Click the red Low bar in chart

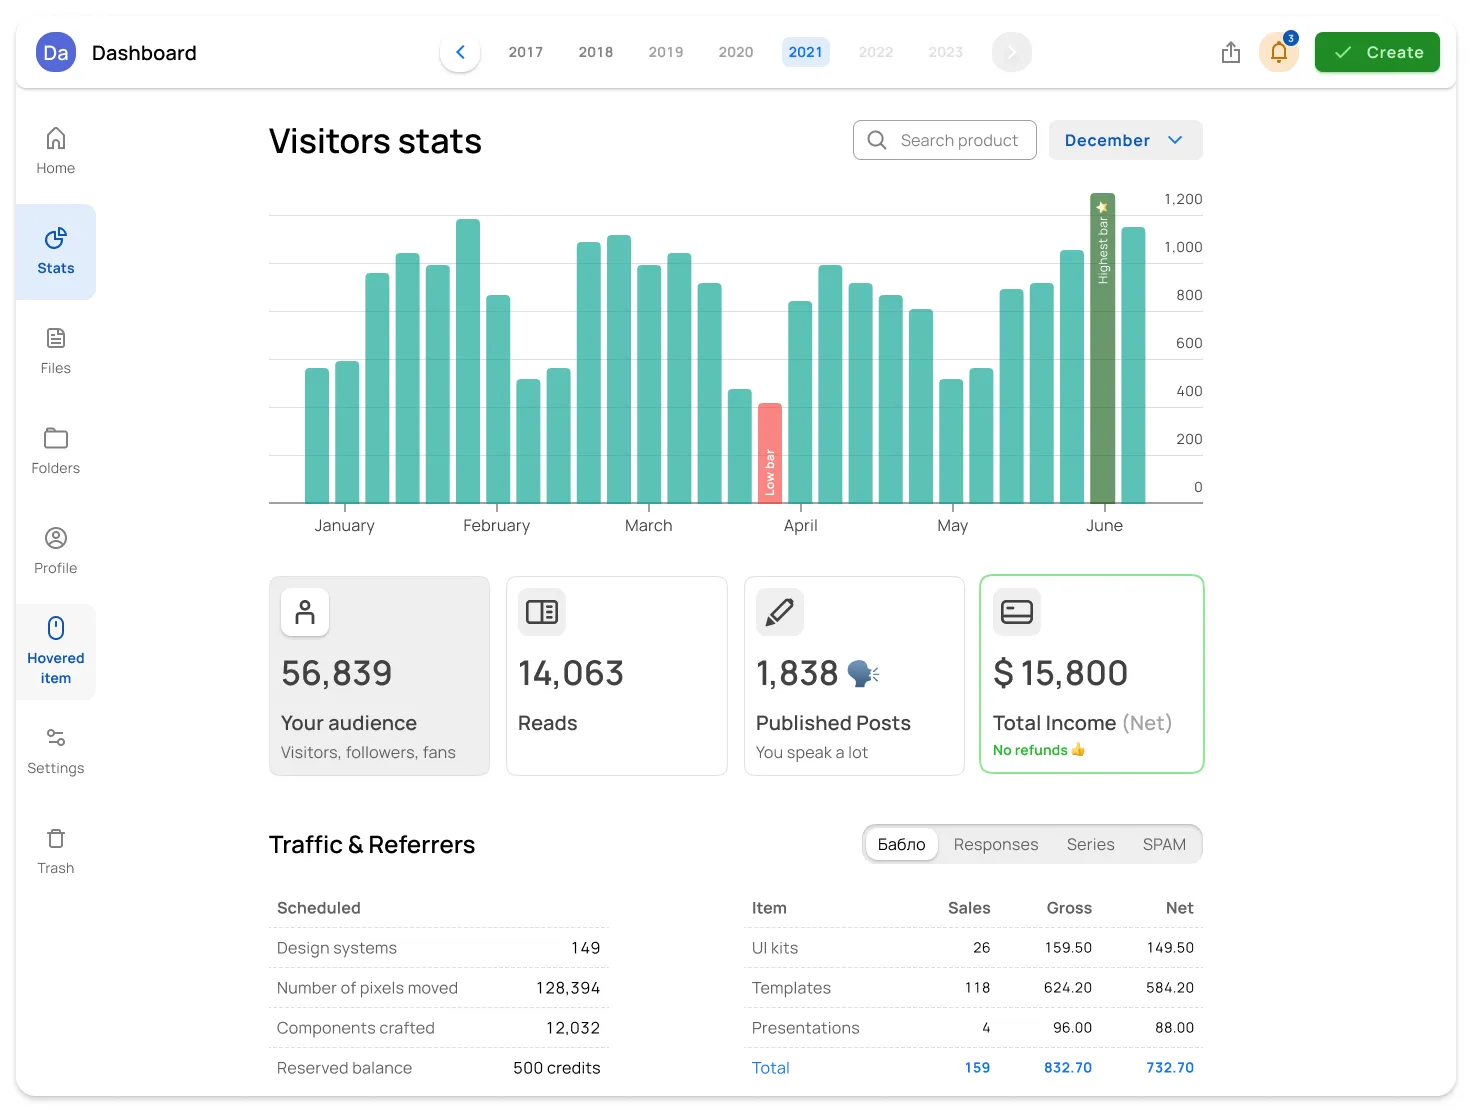(770, 453)
